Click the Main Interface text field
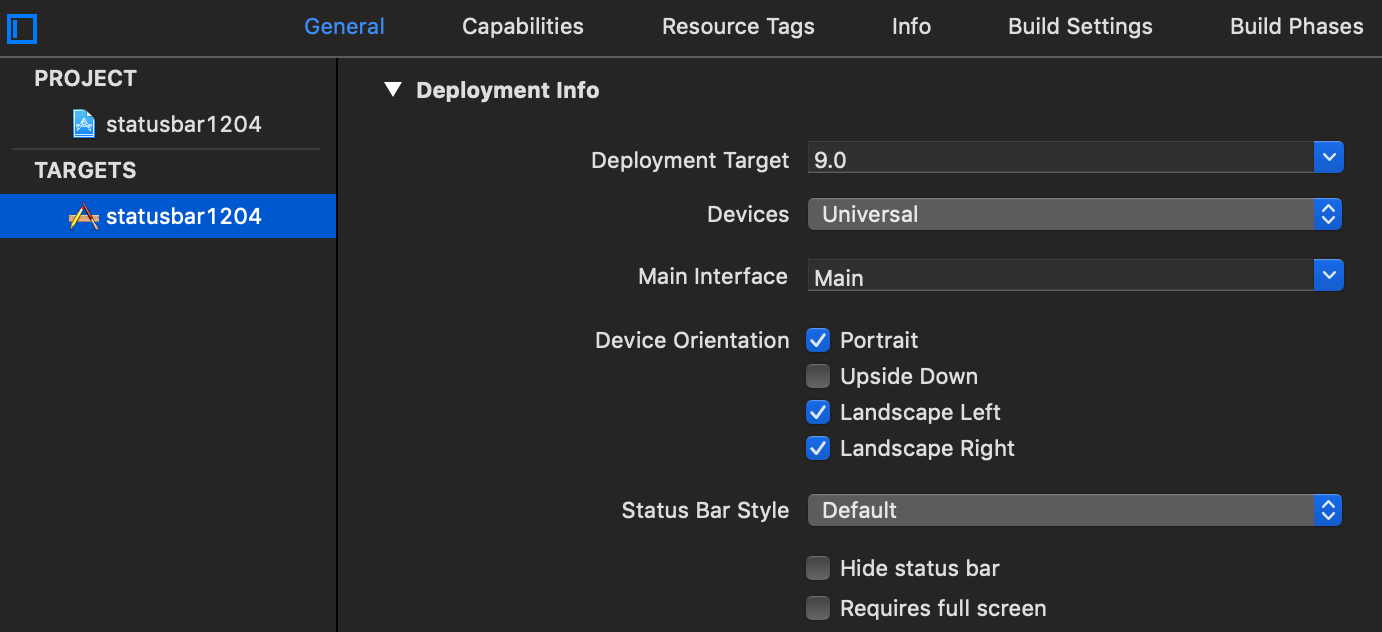Image resolution: width=1382 pixels, height=632 pixels. pyautogui.click(x=1060, y=276)
